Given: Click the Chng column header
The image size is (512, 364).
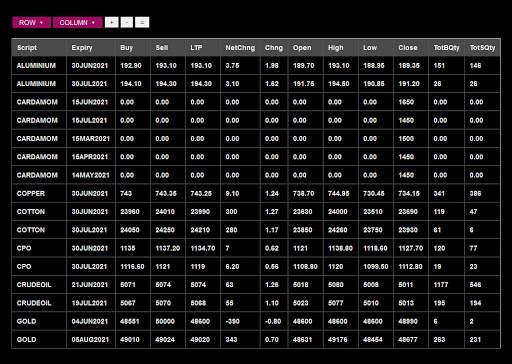Looking at the screenshot, I should [274, 48].
